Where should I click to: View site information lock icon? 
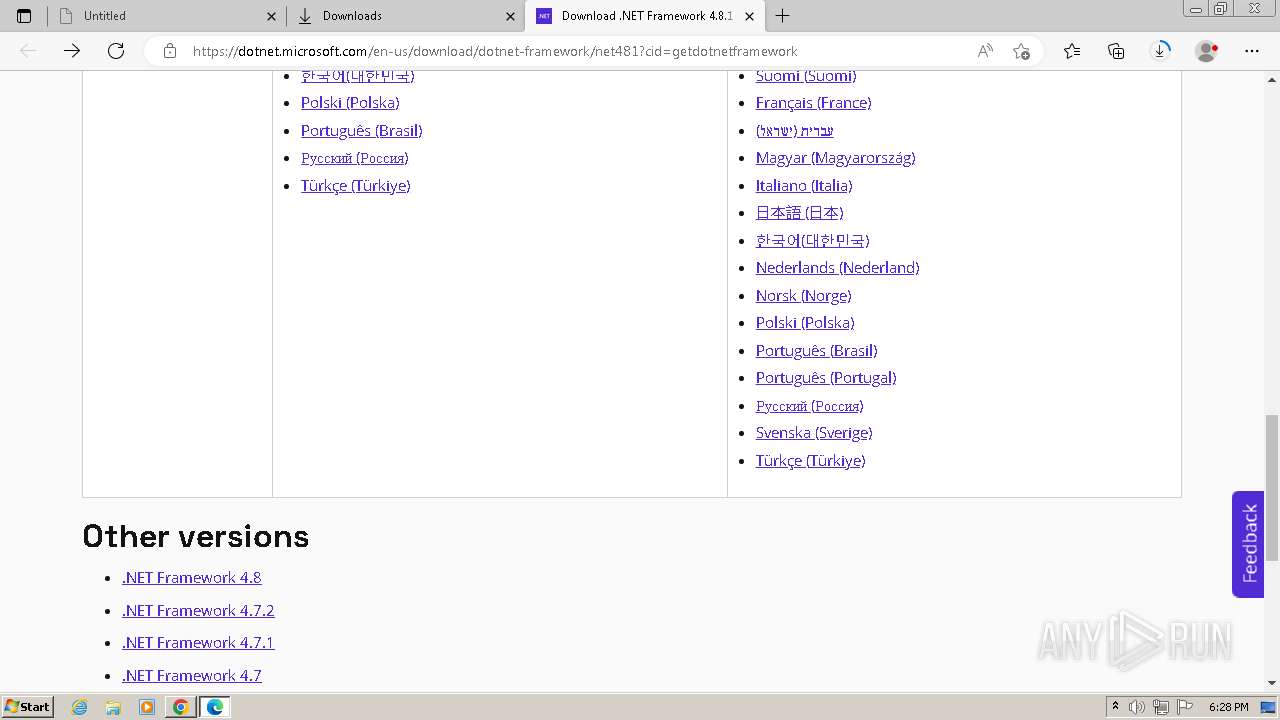click(170, 51)
